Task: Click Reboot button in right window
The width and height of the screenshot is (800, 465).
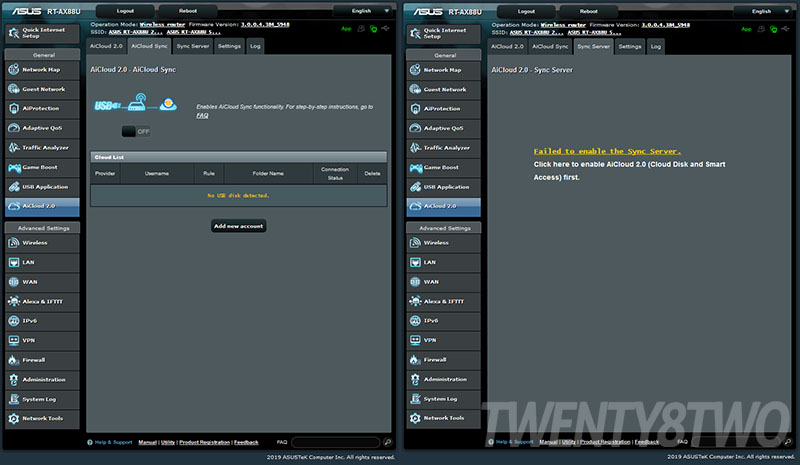Action: 588,11
